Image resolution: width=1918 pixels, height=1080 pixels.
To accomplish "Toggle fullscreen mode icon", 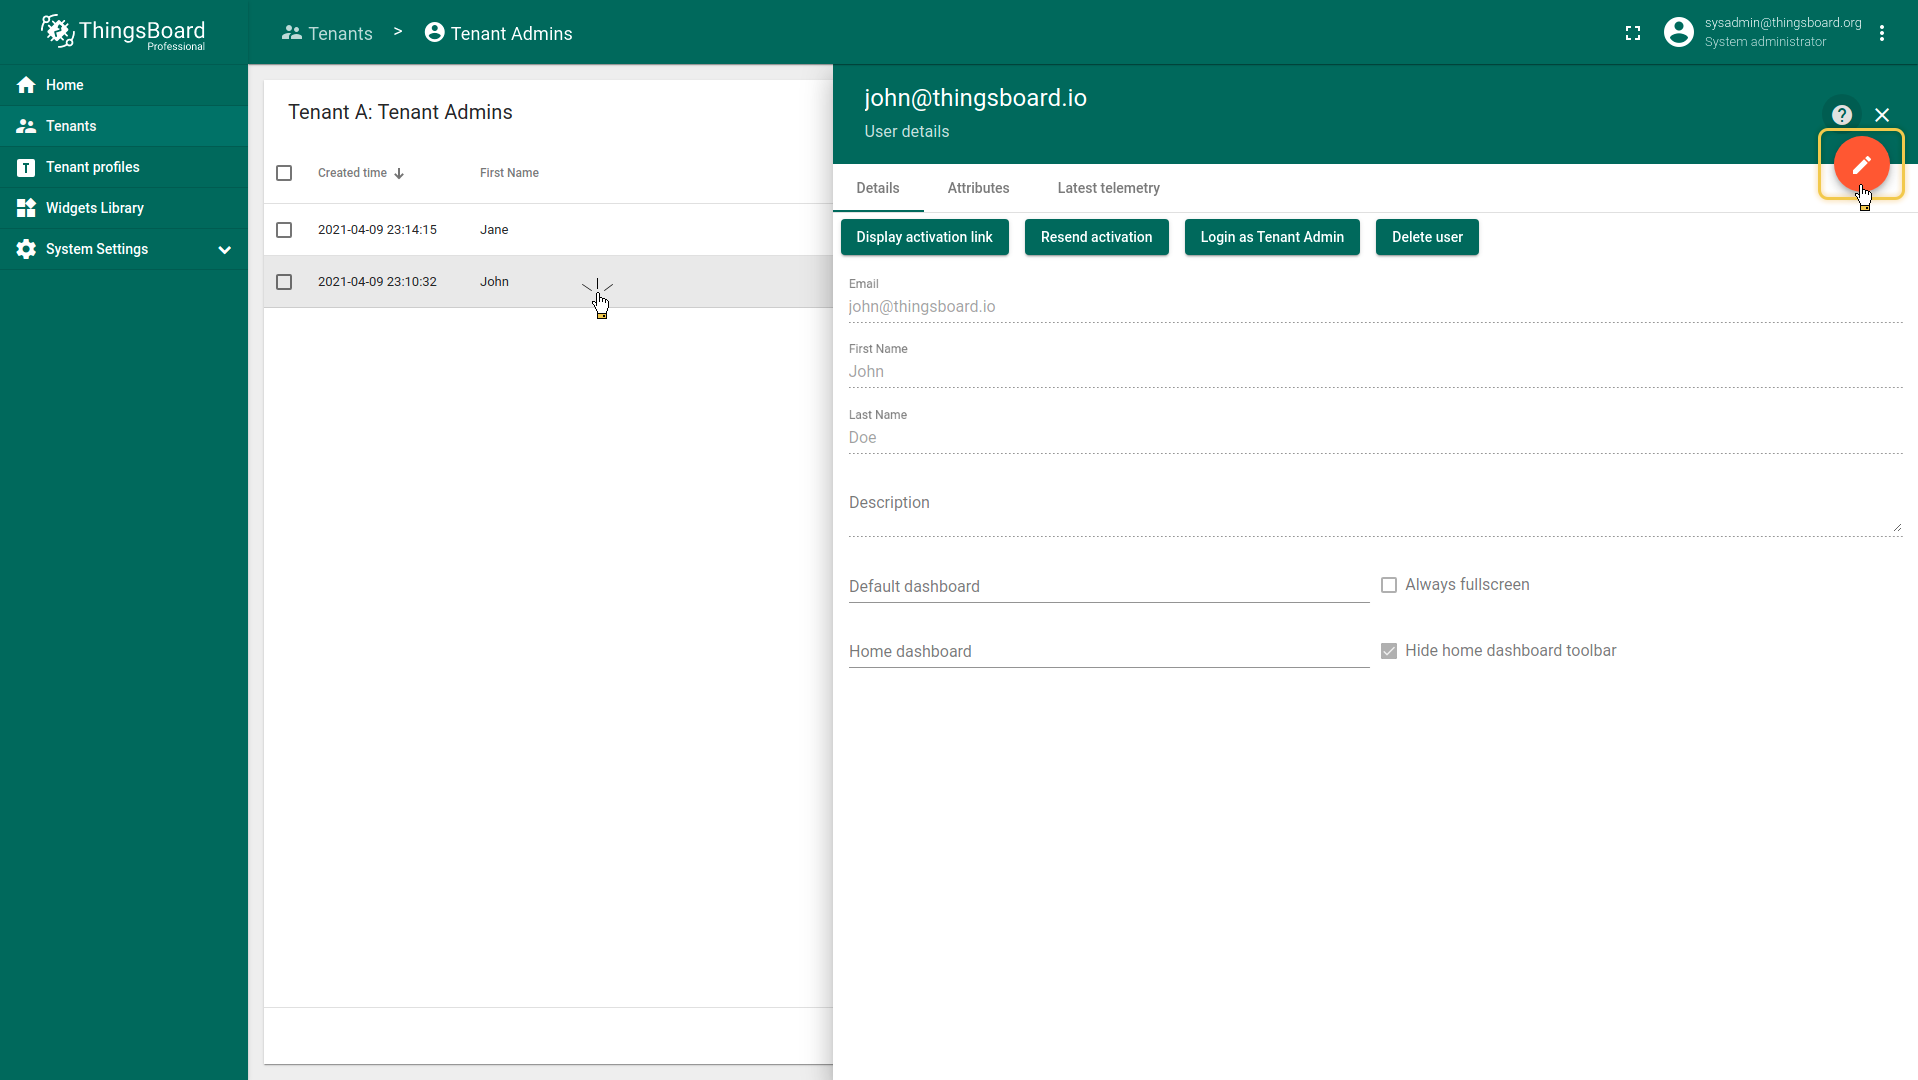I will click(x=1633, y=33).
